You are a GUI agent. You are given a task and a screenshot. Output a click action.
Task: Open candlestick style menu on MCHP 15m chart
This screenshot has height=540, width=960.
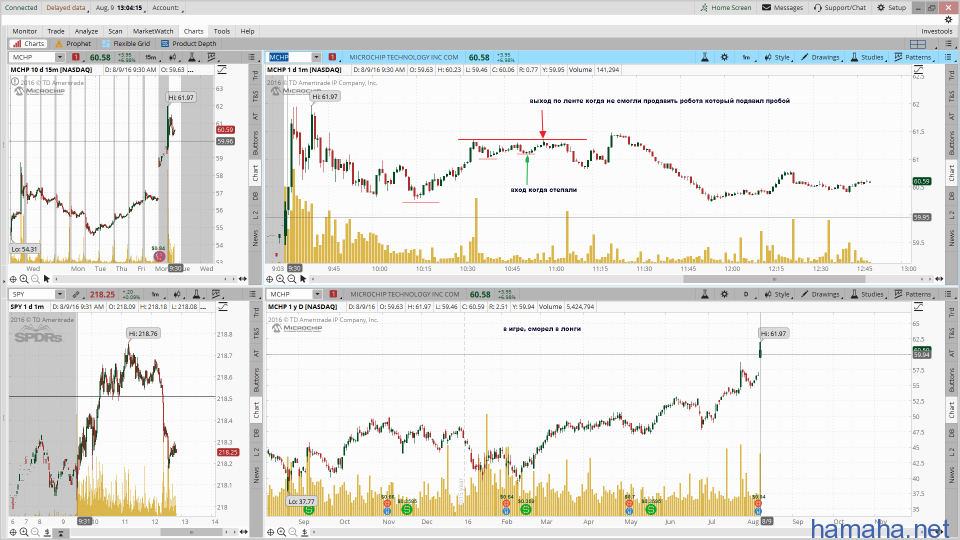pos(173,58)
